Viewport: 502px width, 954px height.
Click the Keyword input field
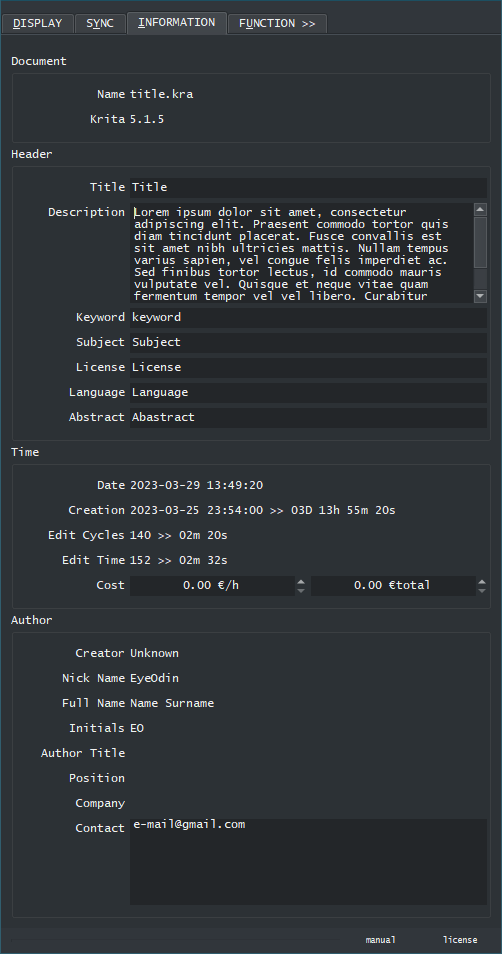coord(309,318)
